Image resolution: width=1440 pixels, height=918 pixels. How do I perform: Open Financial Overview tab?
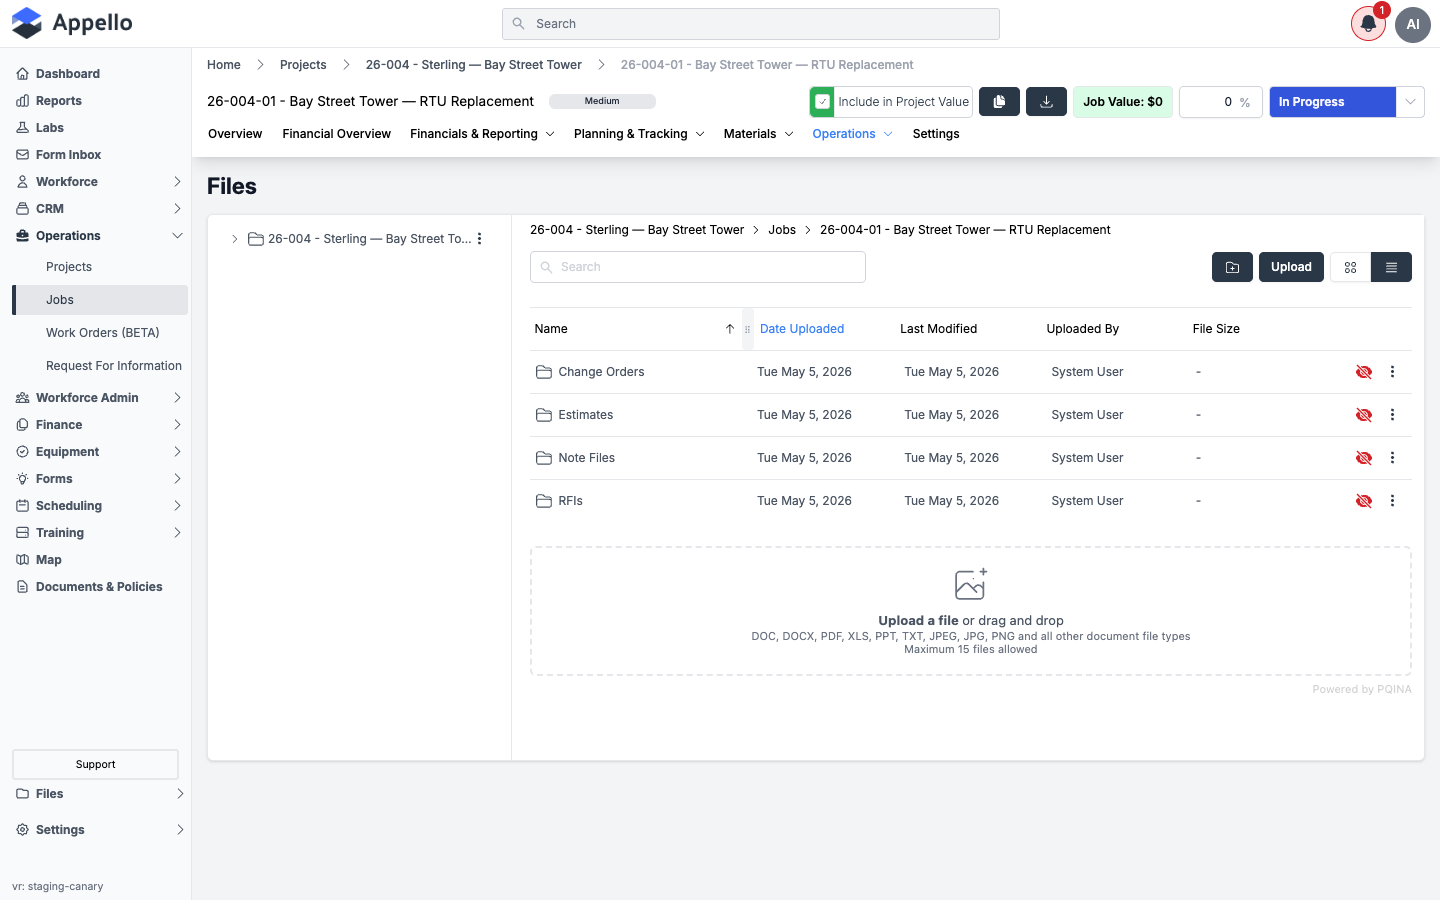(x=336, y=134)
